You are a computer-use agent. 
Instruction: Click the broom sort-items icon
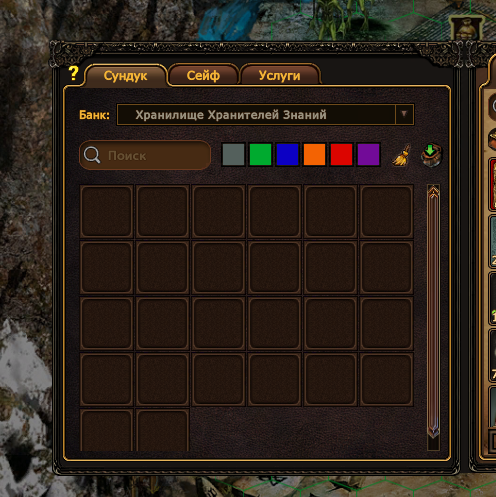tap(401, 155)
